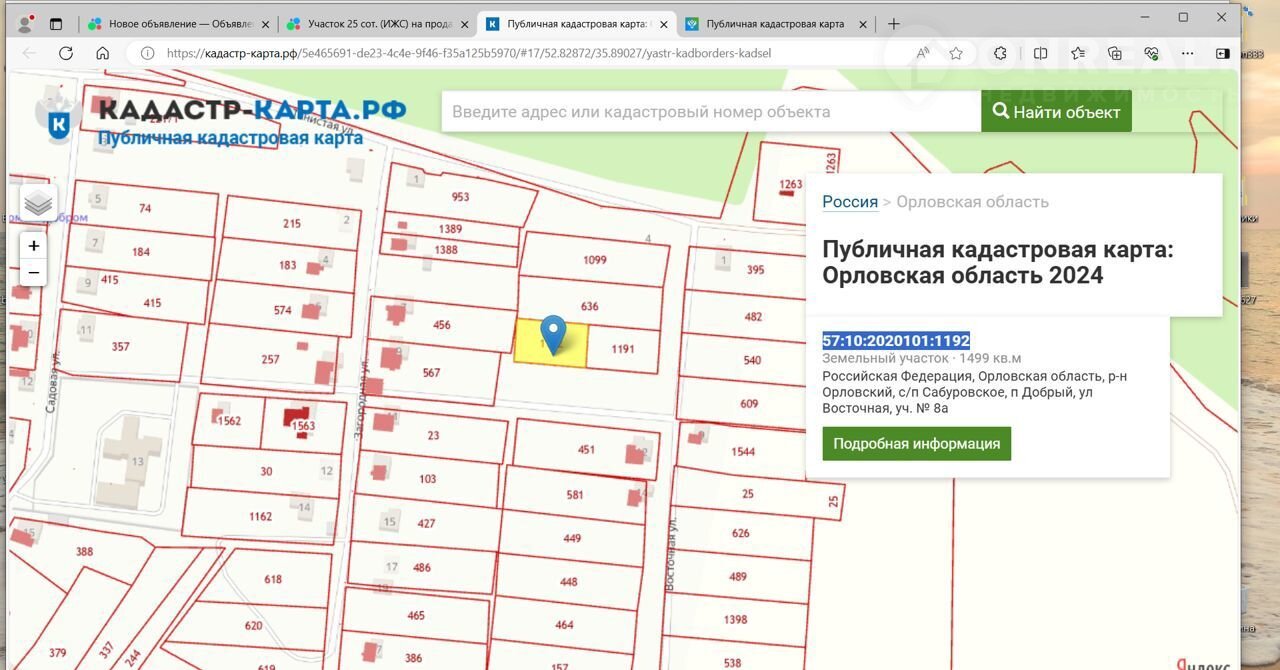Open the favorites list panel
Viewport: 1280px width, 670px height.
tap(1077, 54)
